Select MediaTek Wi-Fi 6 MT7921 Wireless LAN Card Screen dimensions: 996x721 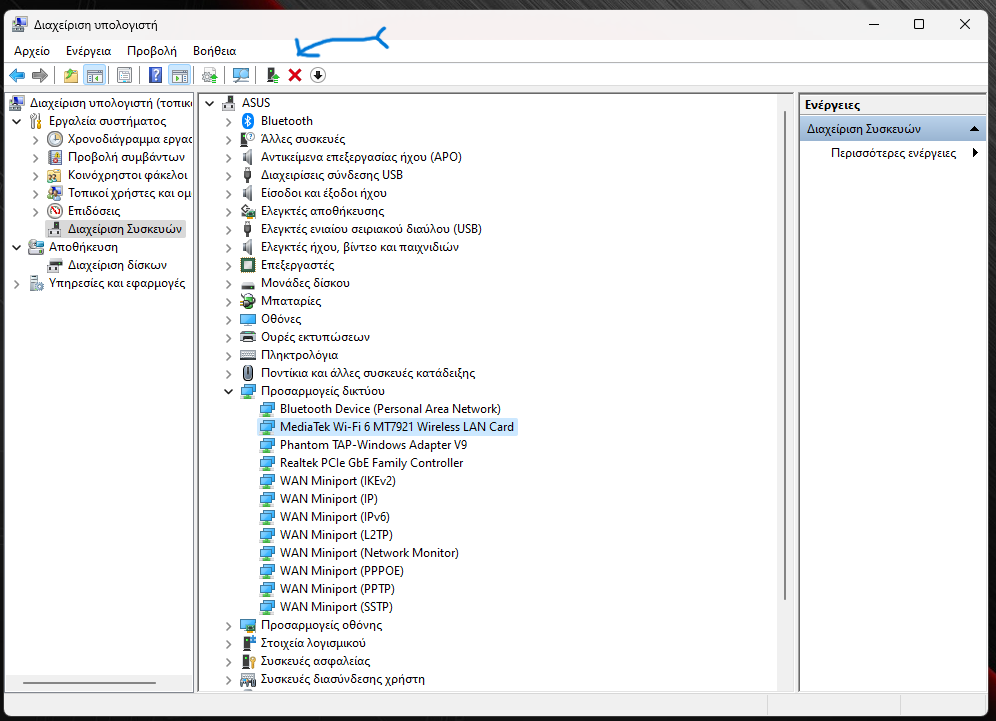[x=396, y=427]
